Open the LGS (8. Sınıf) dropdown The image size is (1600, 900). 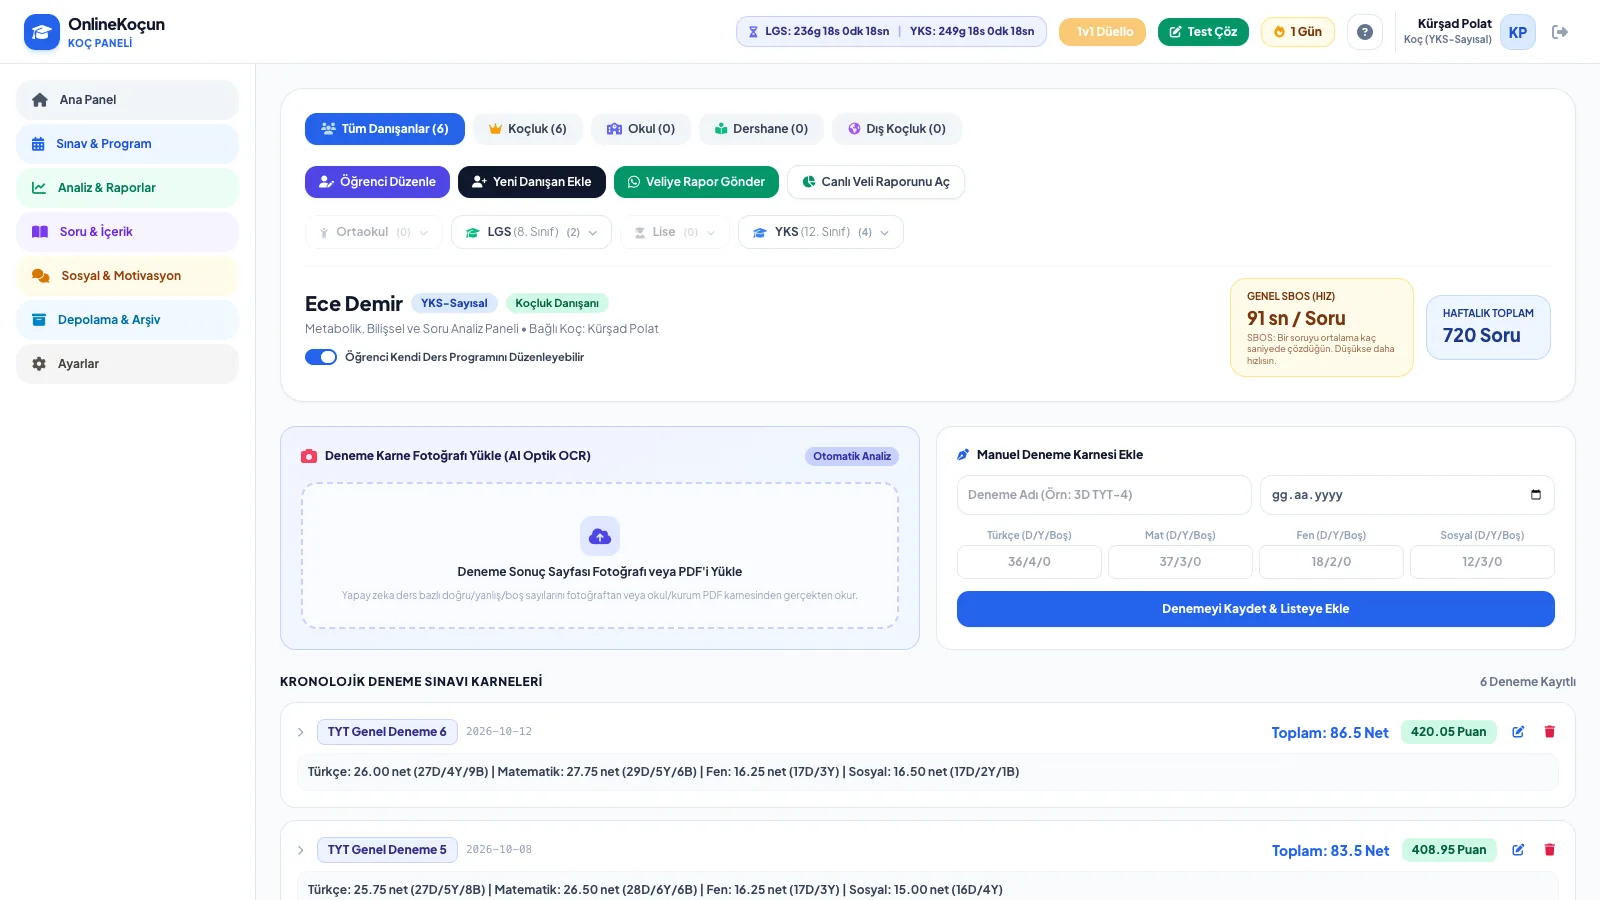[x=531, y=232]
